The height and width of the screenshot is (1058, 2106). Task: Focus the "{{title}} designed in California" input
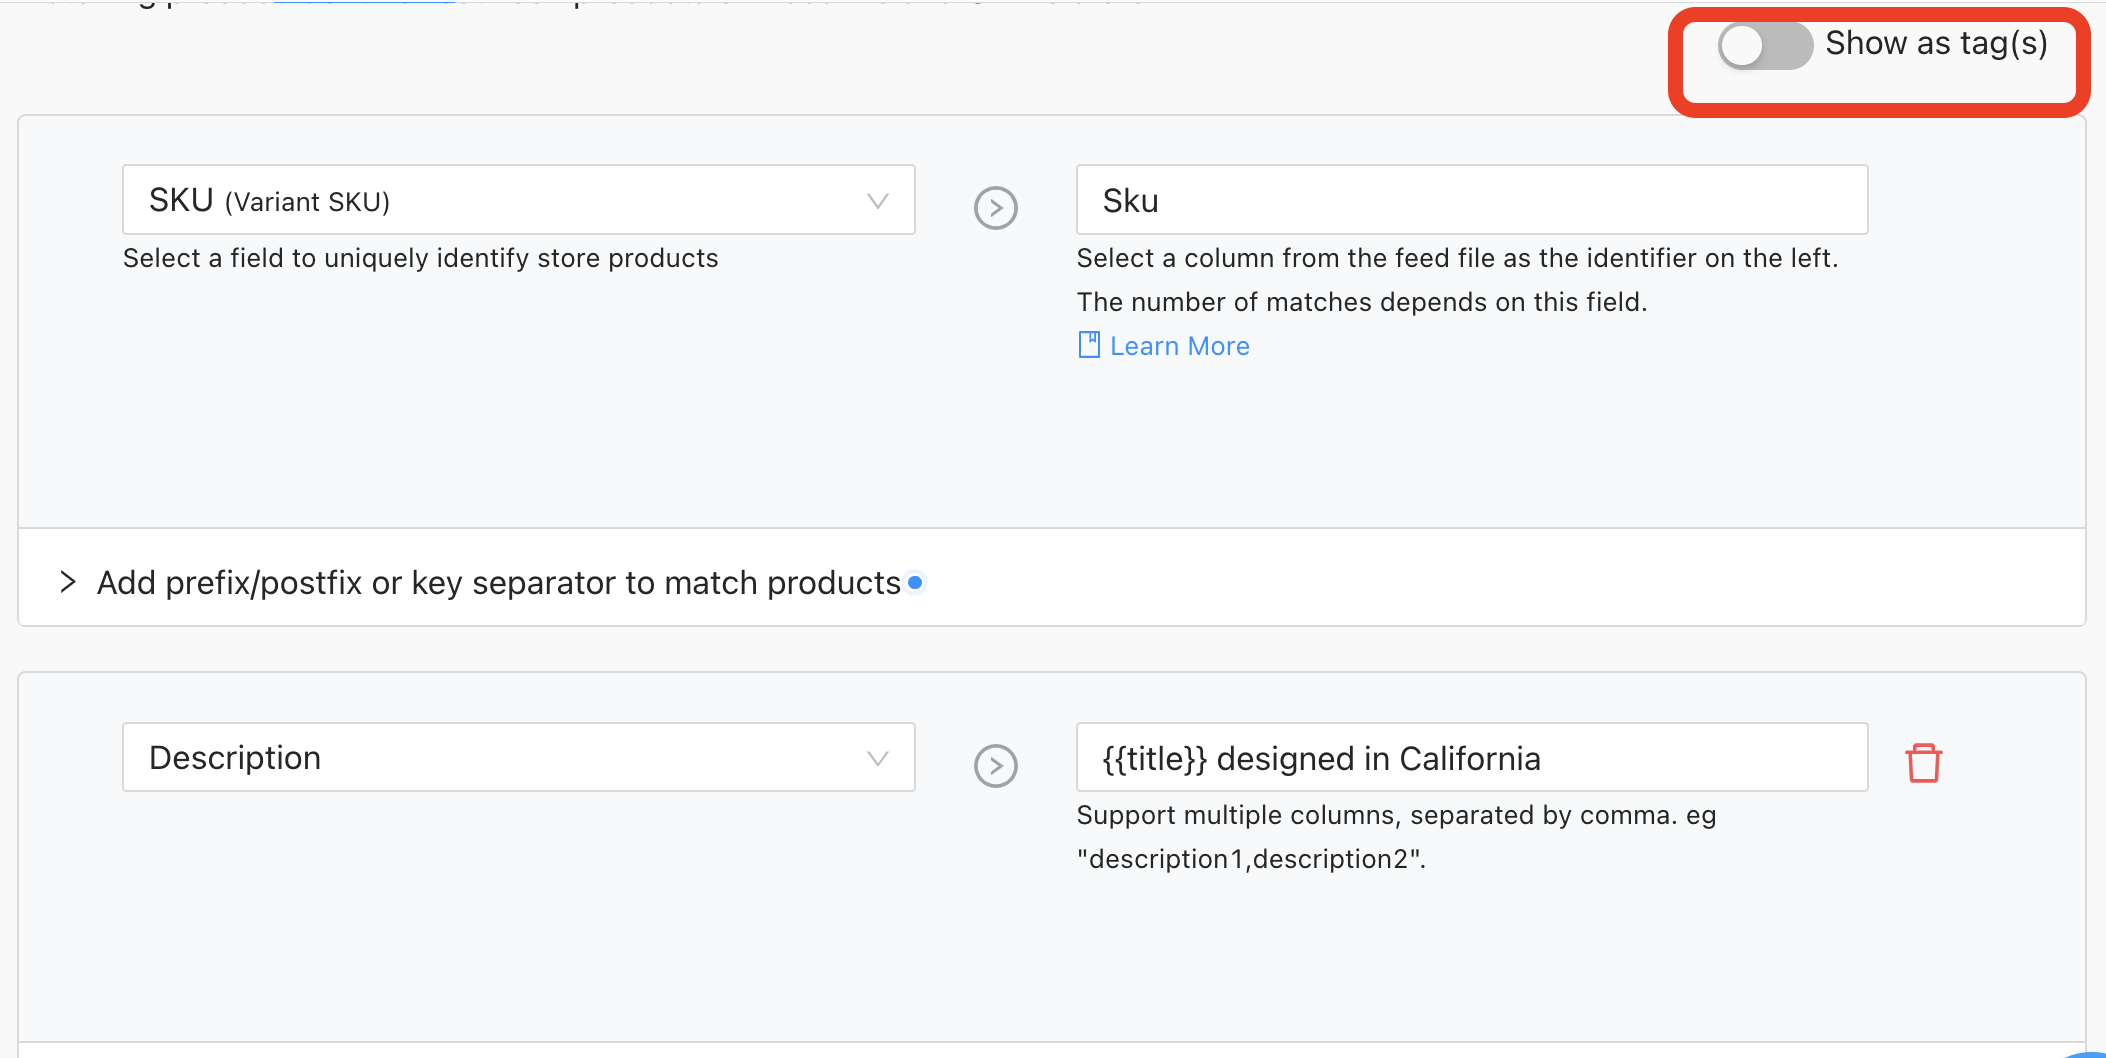(1471, 758)
